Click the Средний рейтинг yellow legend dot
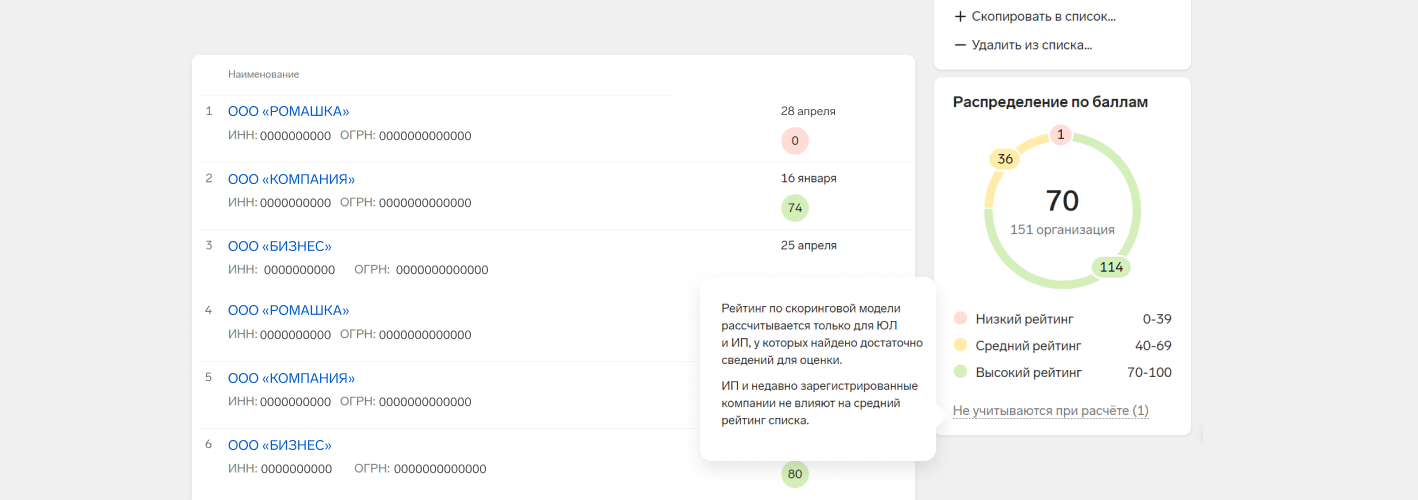This screenshot has height=500, width=1418. (x=960, y=346)
